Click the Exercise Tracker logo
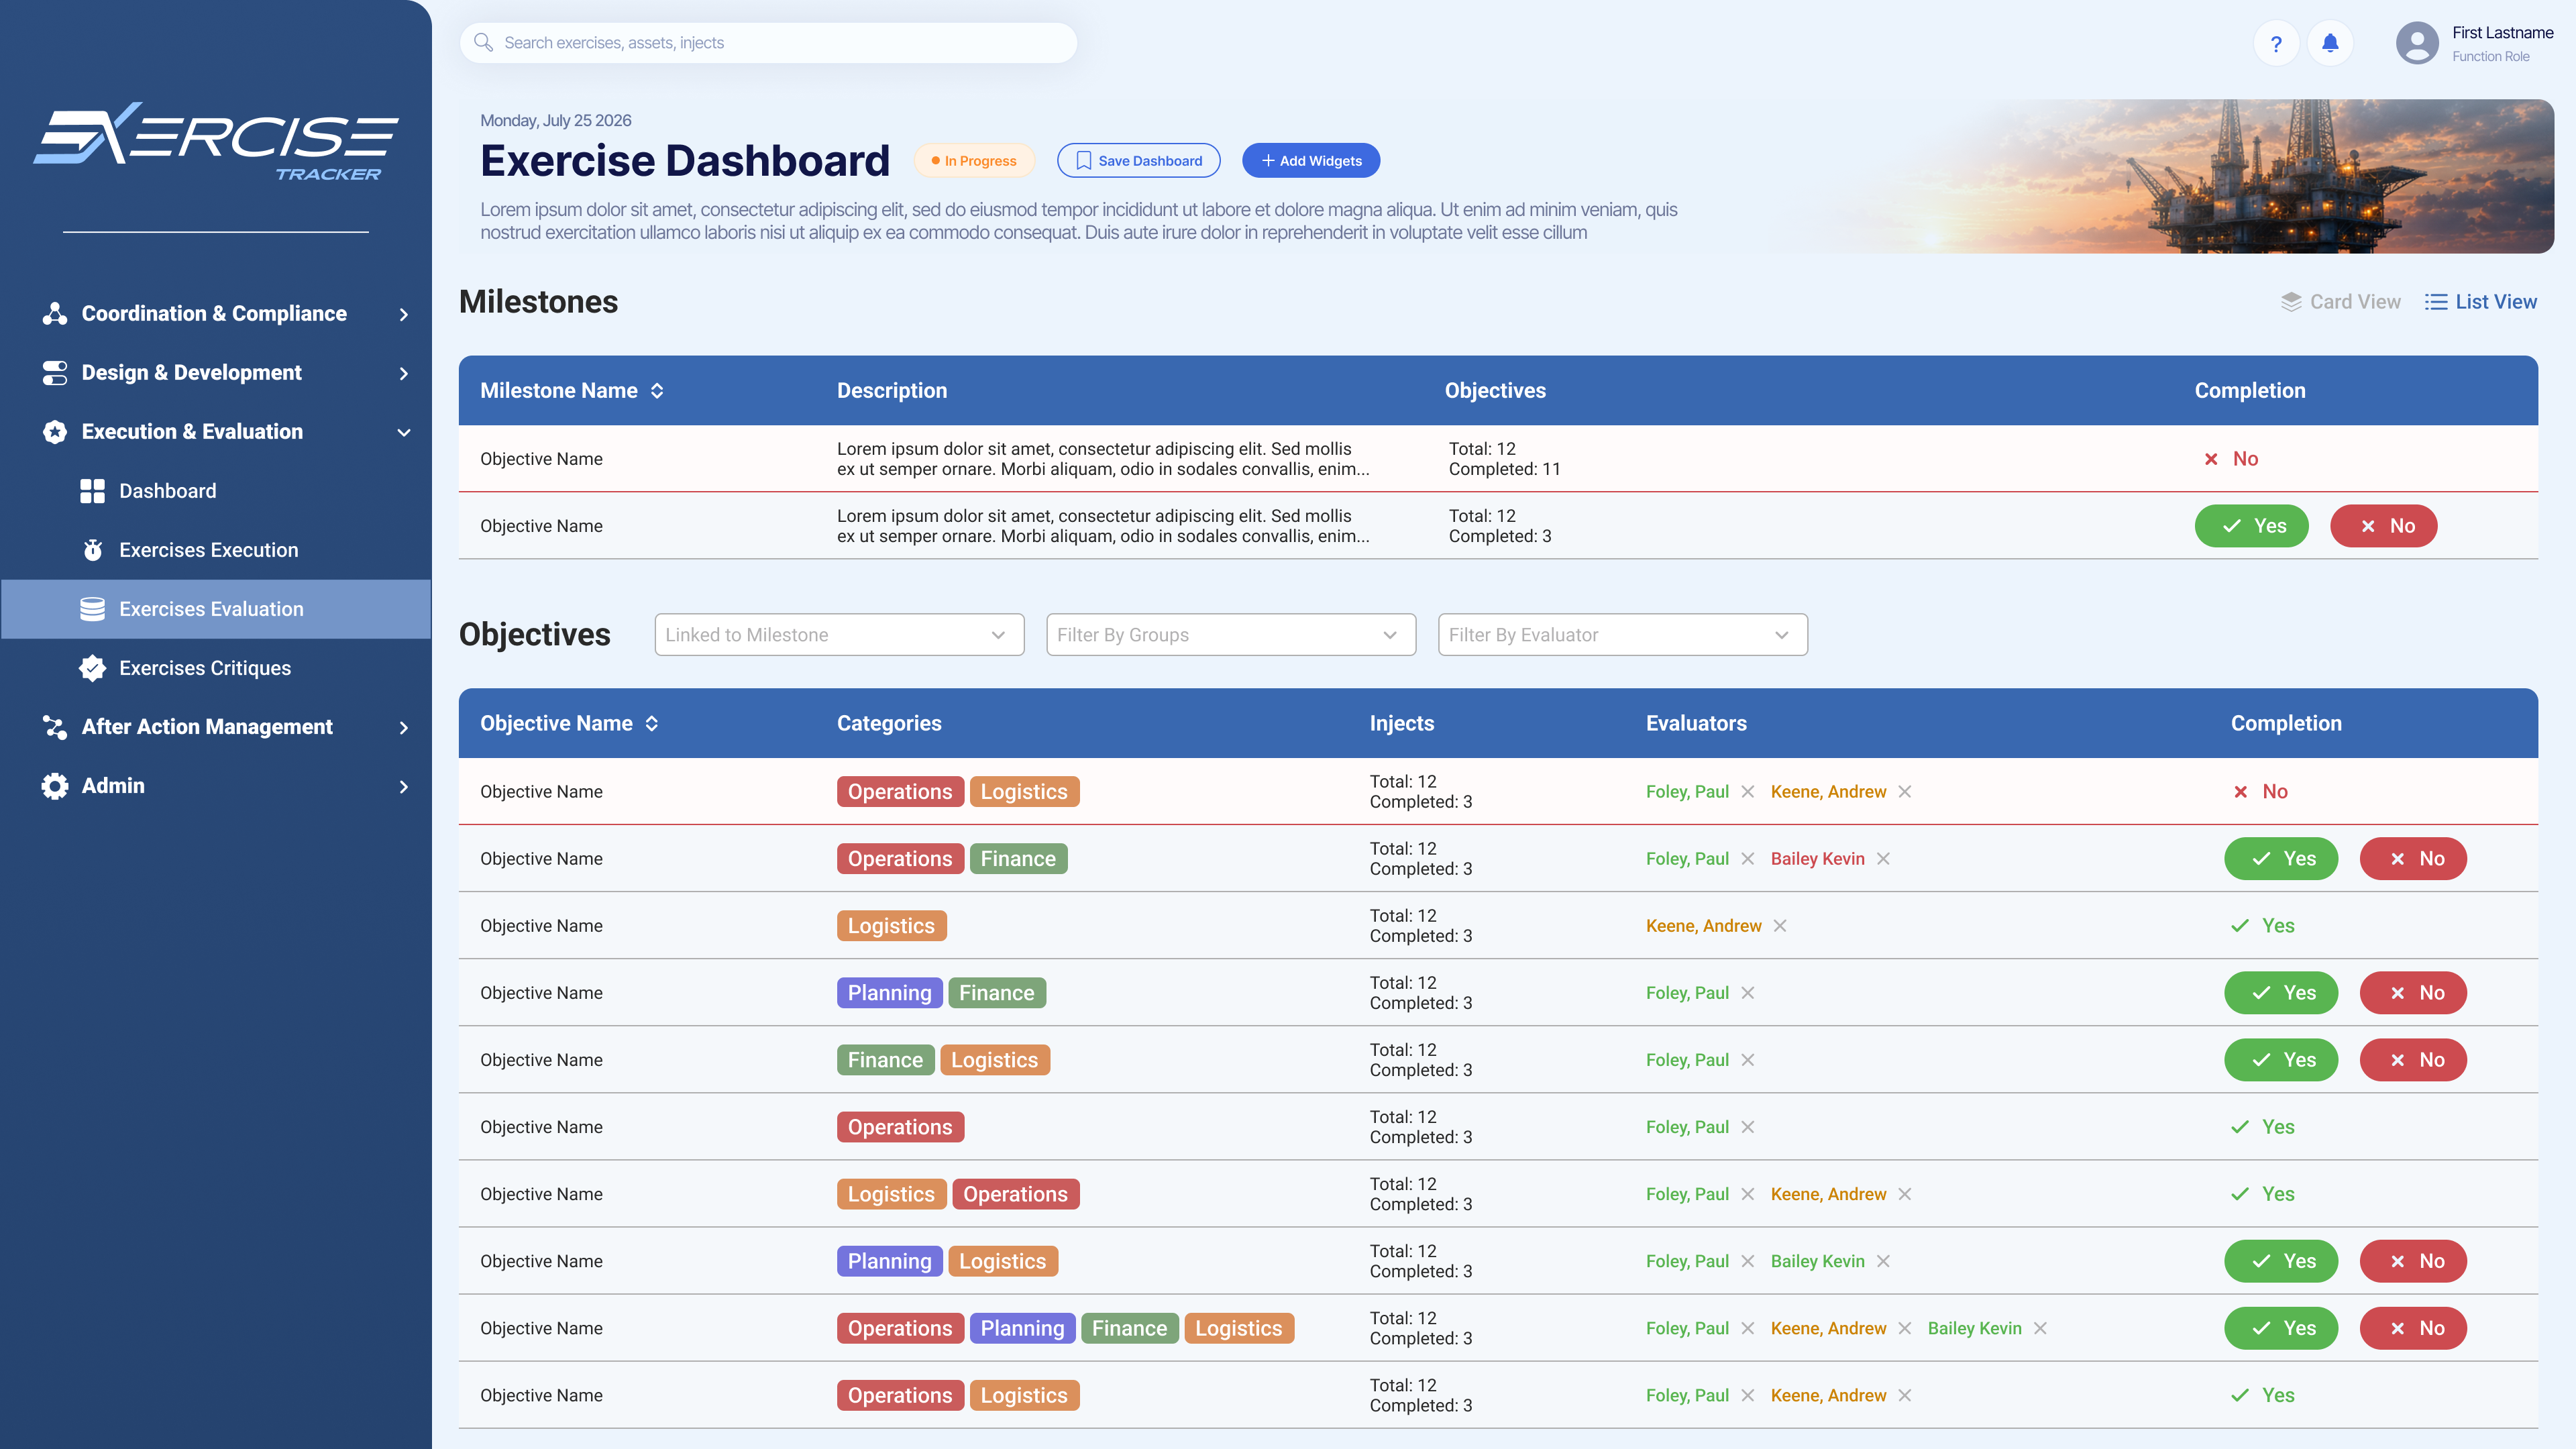Screen dimensions: 2576x1449 (216, 142)
